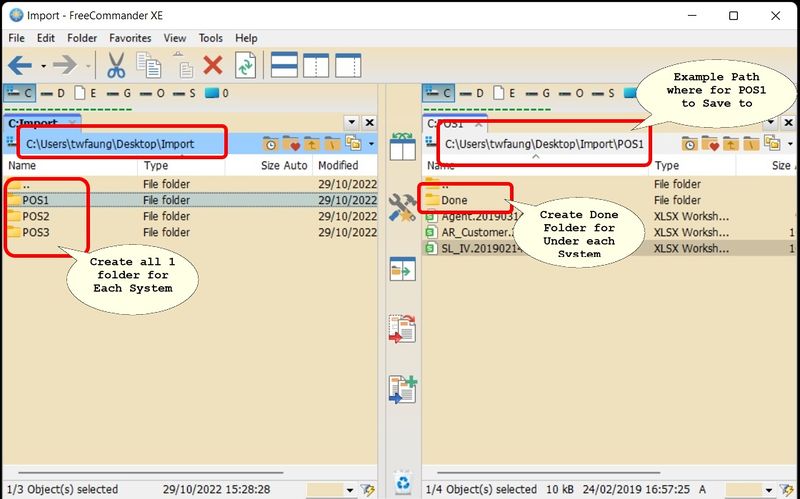The width and height of the screenshot is (800, 499).
Task: Open the Tools menu
Action: tap(210, 38)
